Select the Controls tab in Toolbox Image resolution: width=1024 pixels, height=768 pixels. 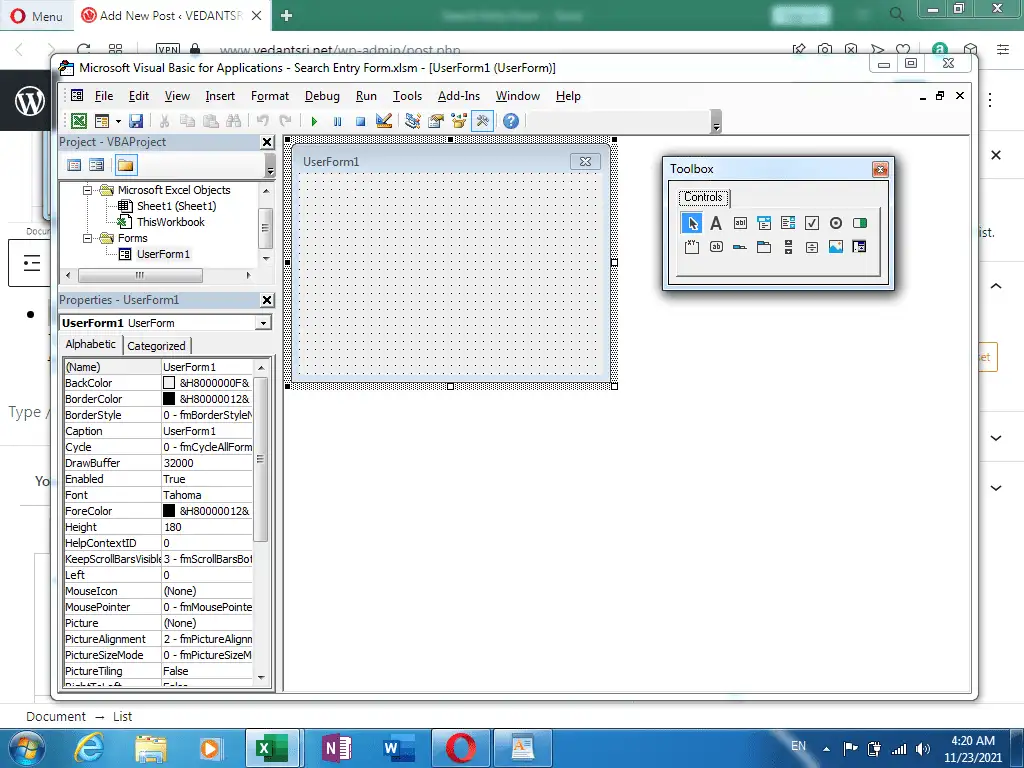point(703,197)
